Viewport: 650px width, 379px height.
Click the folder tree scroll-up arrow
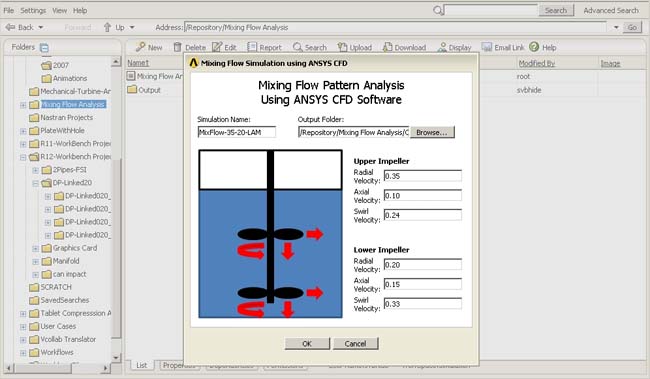pos(116,62)
